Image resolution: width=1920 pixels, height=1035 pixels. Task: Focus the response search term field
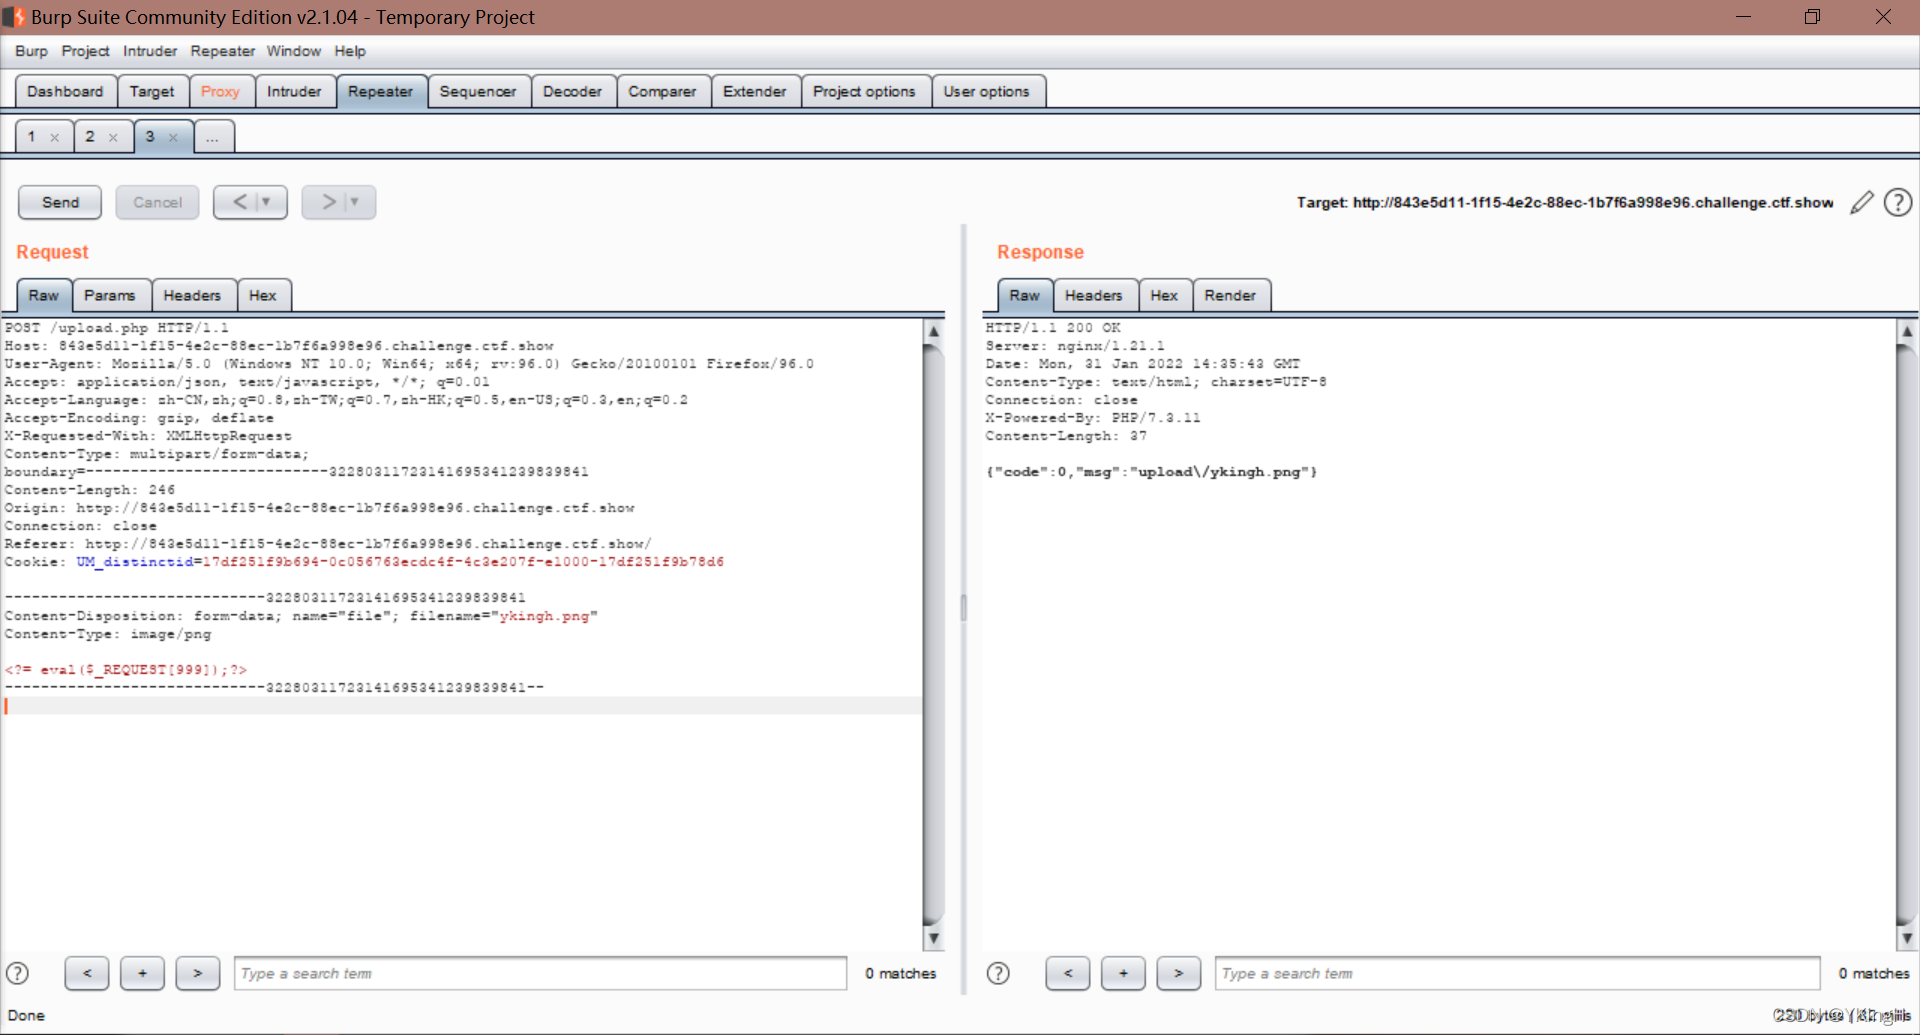[1517, 973]
